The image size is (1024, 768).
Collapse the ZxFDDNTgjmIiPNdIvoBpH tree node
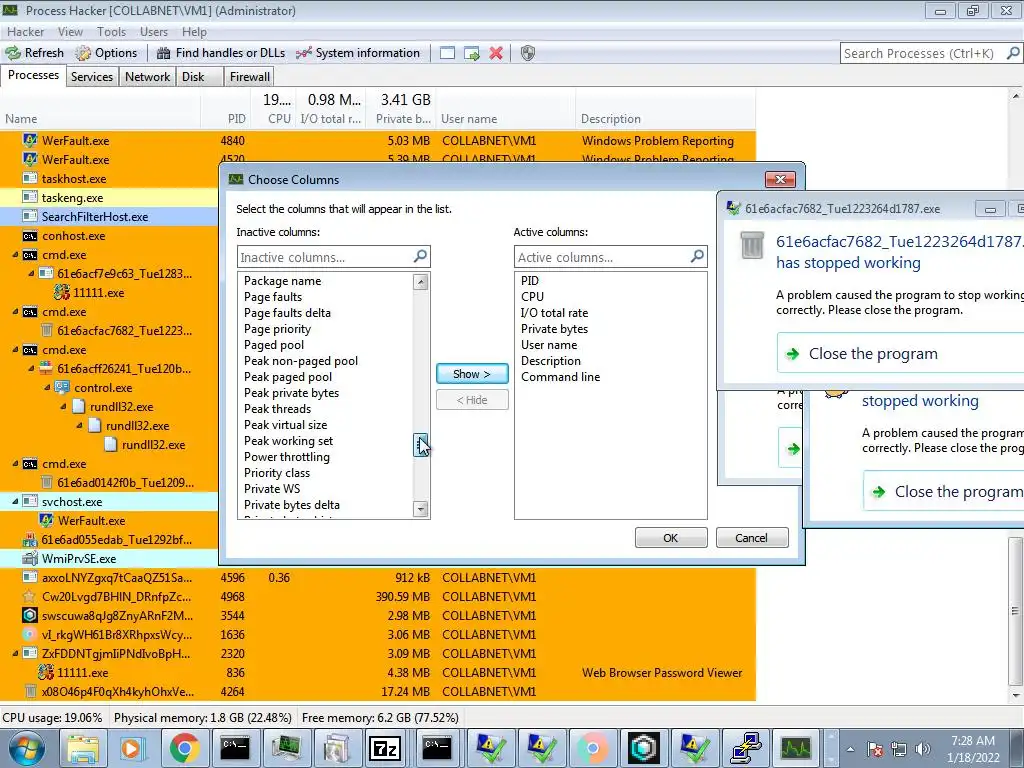[15, 653]
